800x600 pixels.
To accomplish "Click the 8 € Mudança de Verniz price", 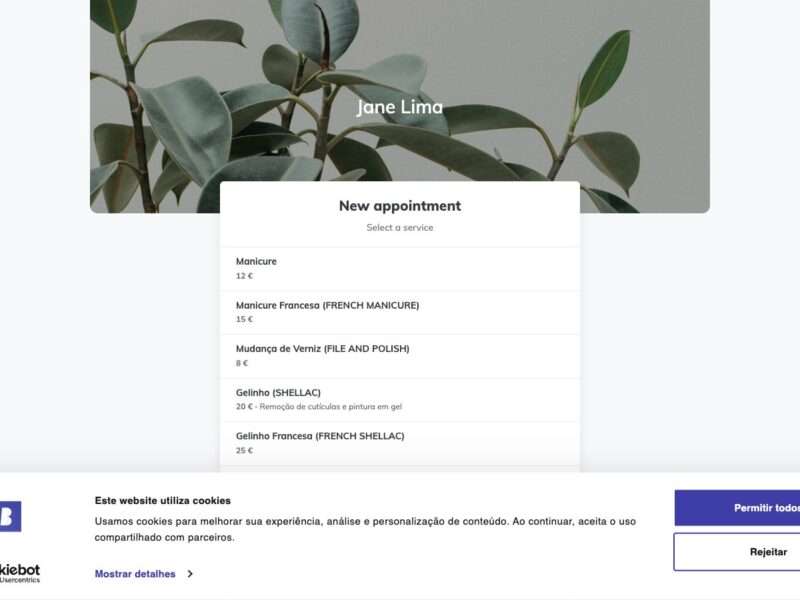I will [242, 363].
